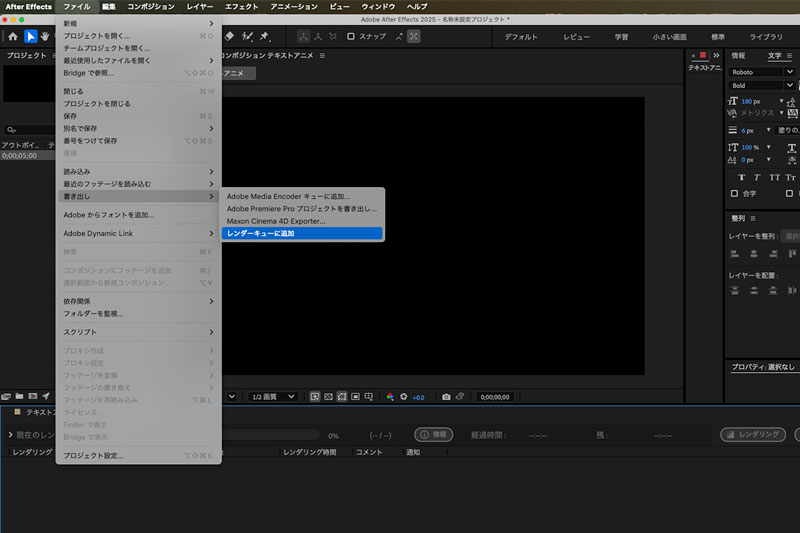Click the align left edges icon
This screenshot has width=800, height=533.
click(735, 254)
